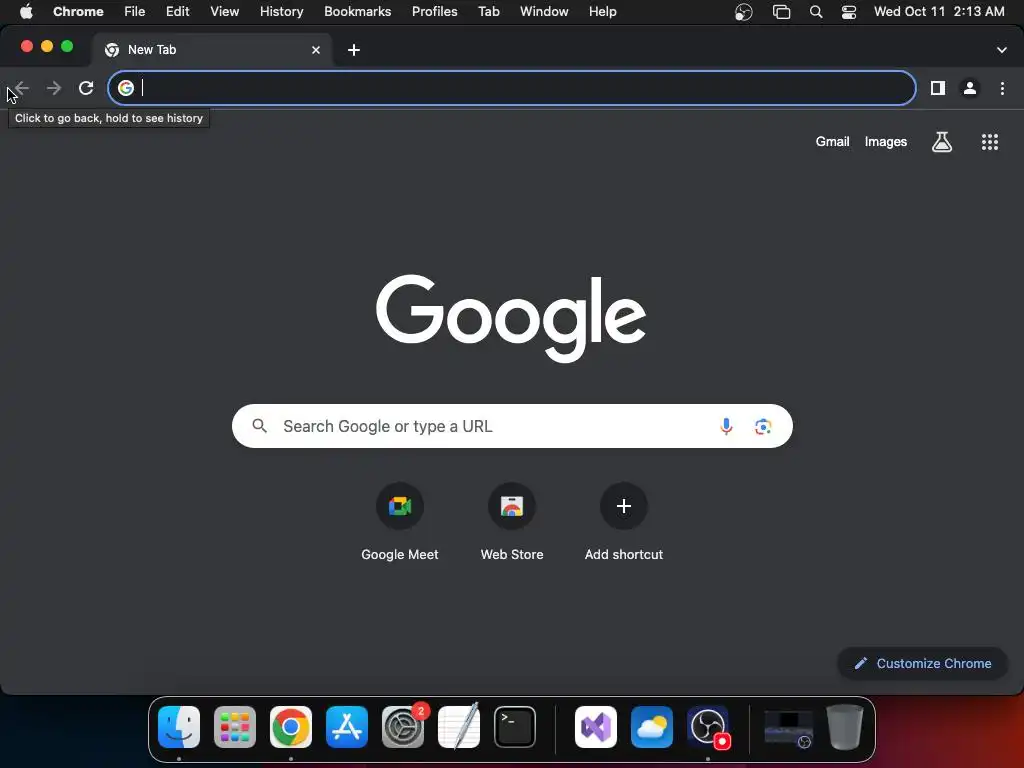Open TextEdit from the dock
Screen dimensions: 1024x768
point(458,726)
